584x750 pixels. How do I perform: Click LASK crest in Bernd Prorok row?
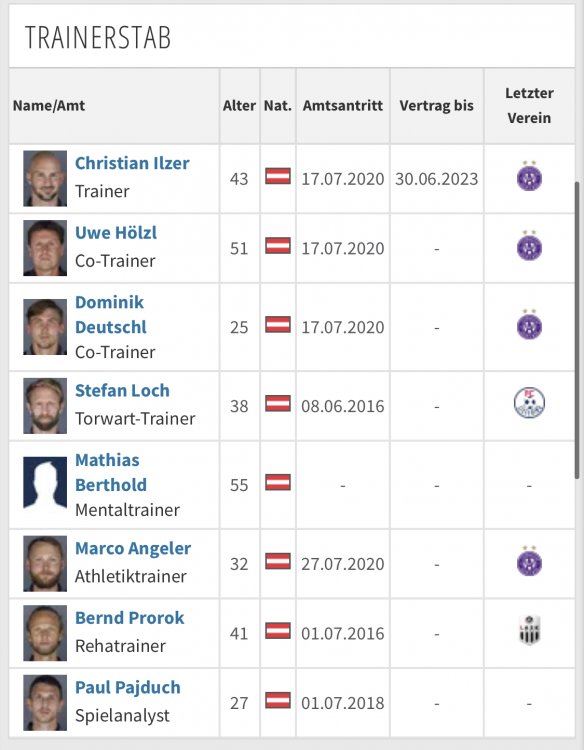(529, 630)
